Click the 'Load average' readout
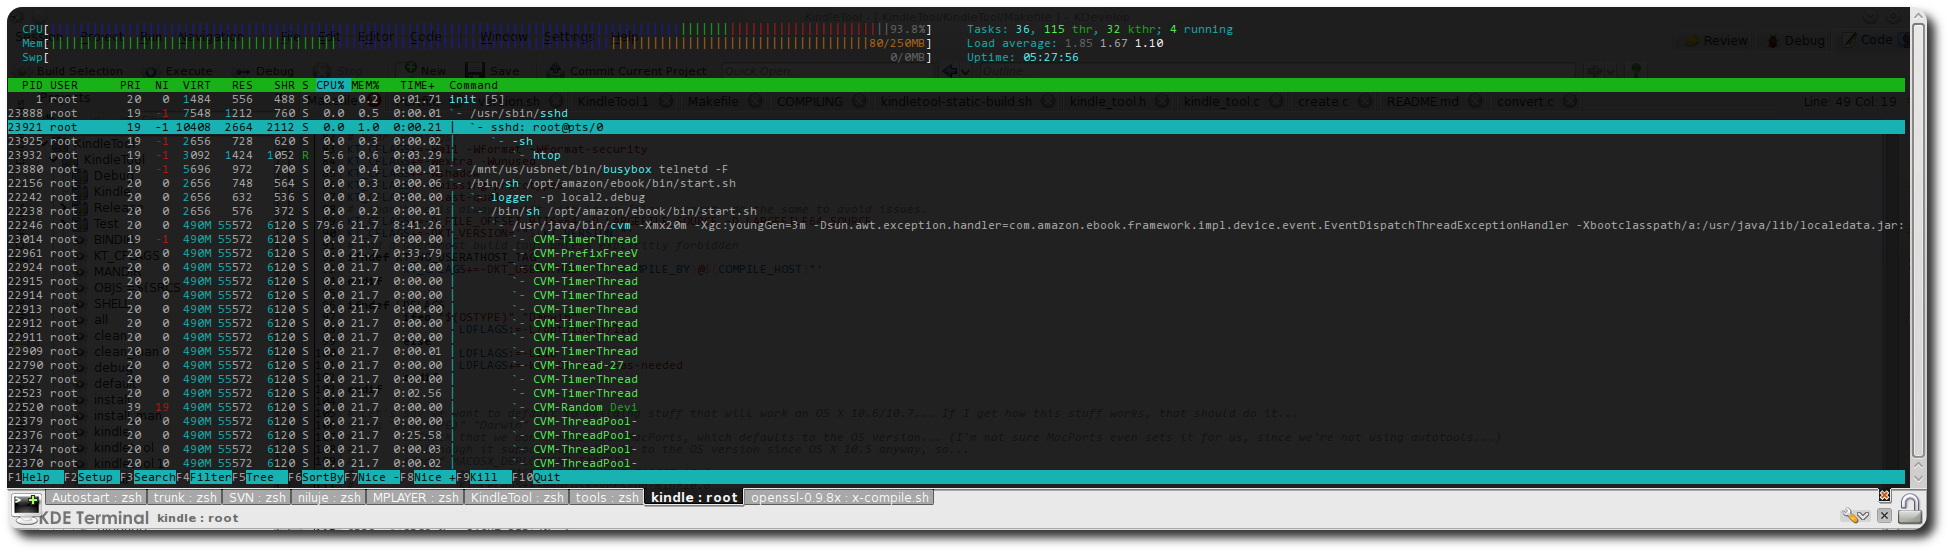The height and width of the screenshot is (553, 1950). [1065, 43]
